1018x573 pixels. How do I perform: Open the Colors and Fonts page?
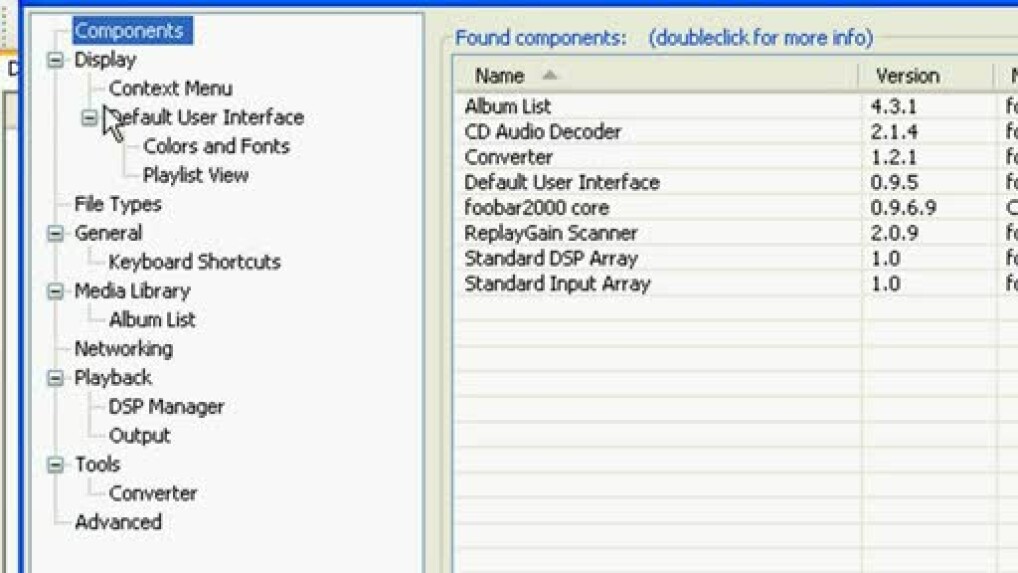[x=216, y=146]
